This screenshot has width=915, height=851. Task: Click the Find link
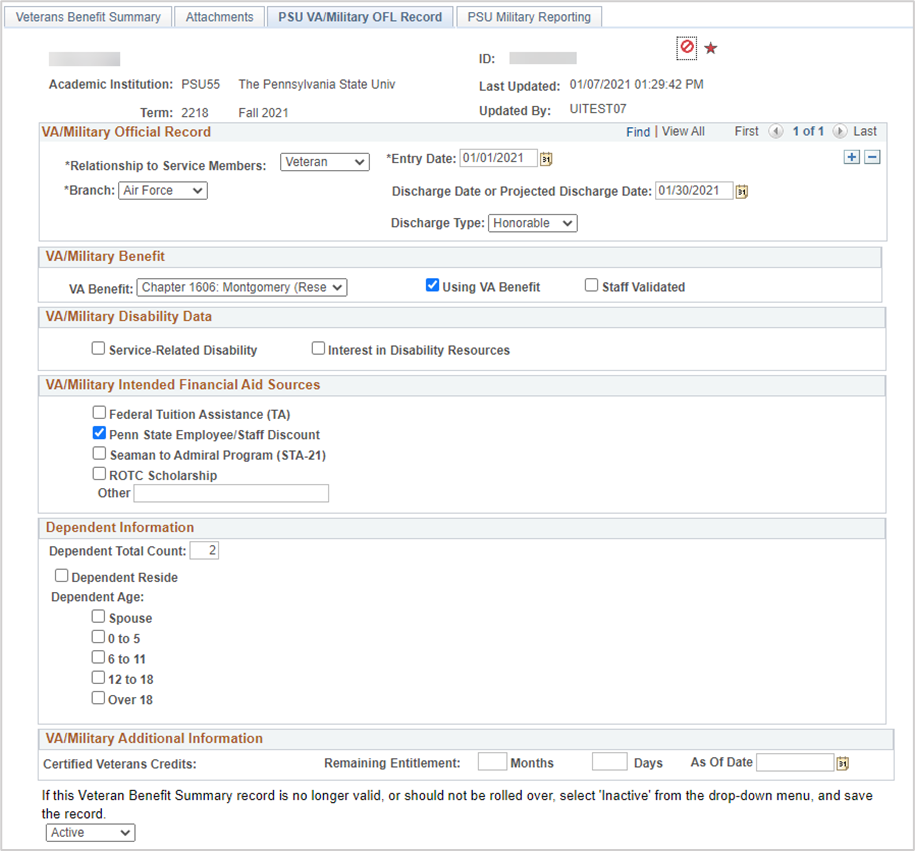(x=638, y=131)
